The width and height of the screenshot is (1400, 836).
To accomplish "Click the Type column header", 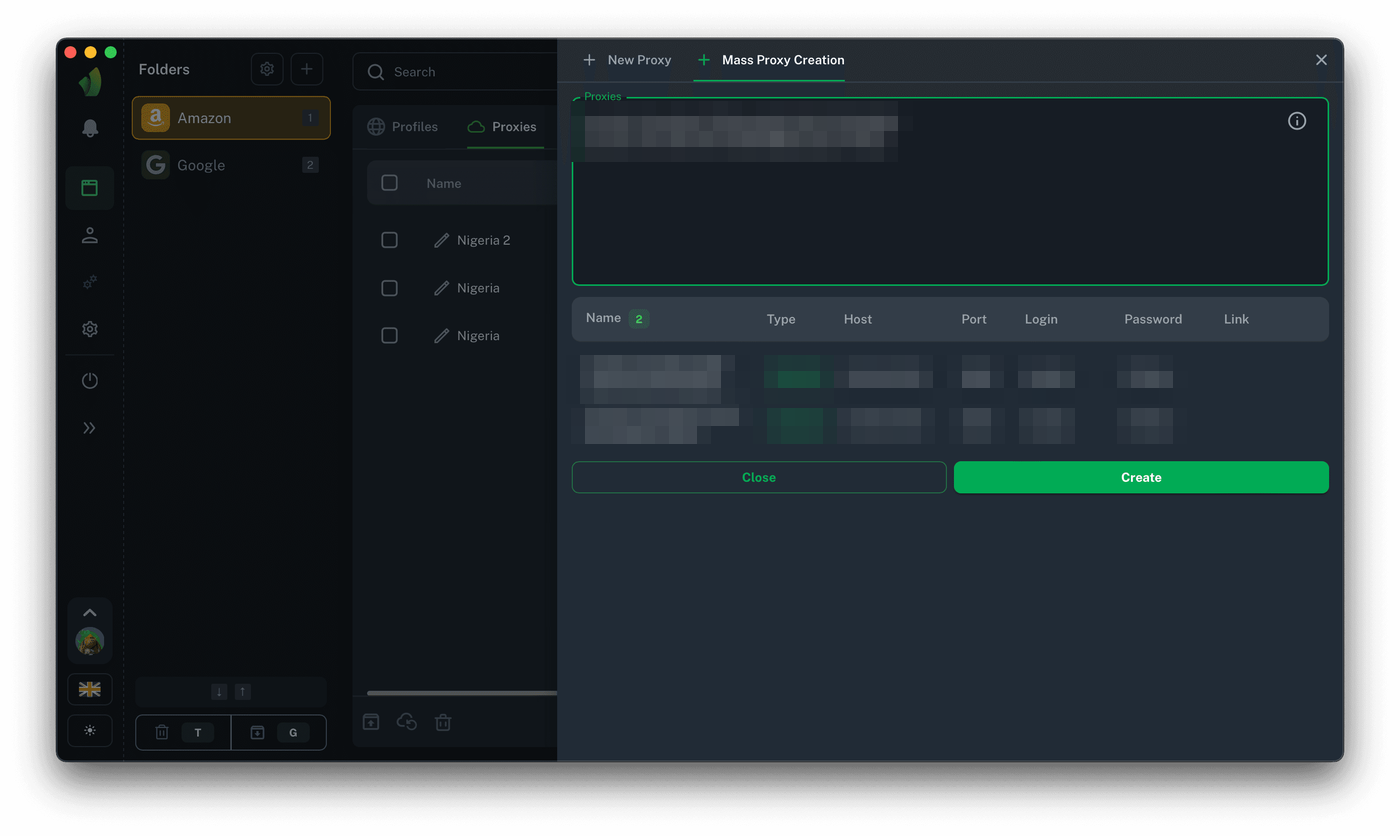I will click(781, 319).
